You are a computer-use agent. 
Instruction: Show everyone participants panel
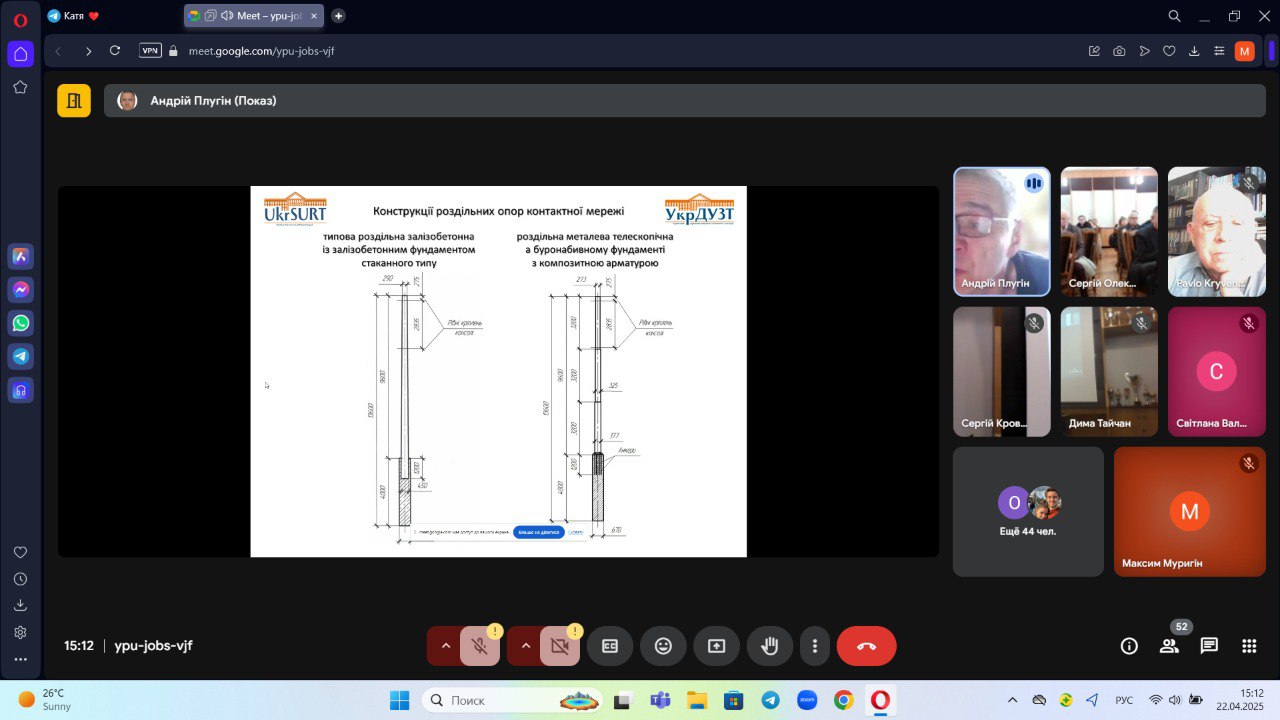(1169, 646)
